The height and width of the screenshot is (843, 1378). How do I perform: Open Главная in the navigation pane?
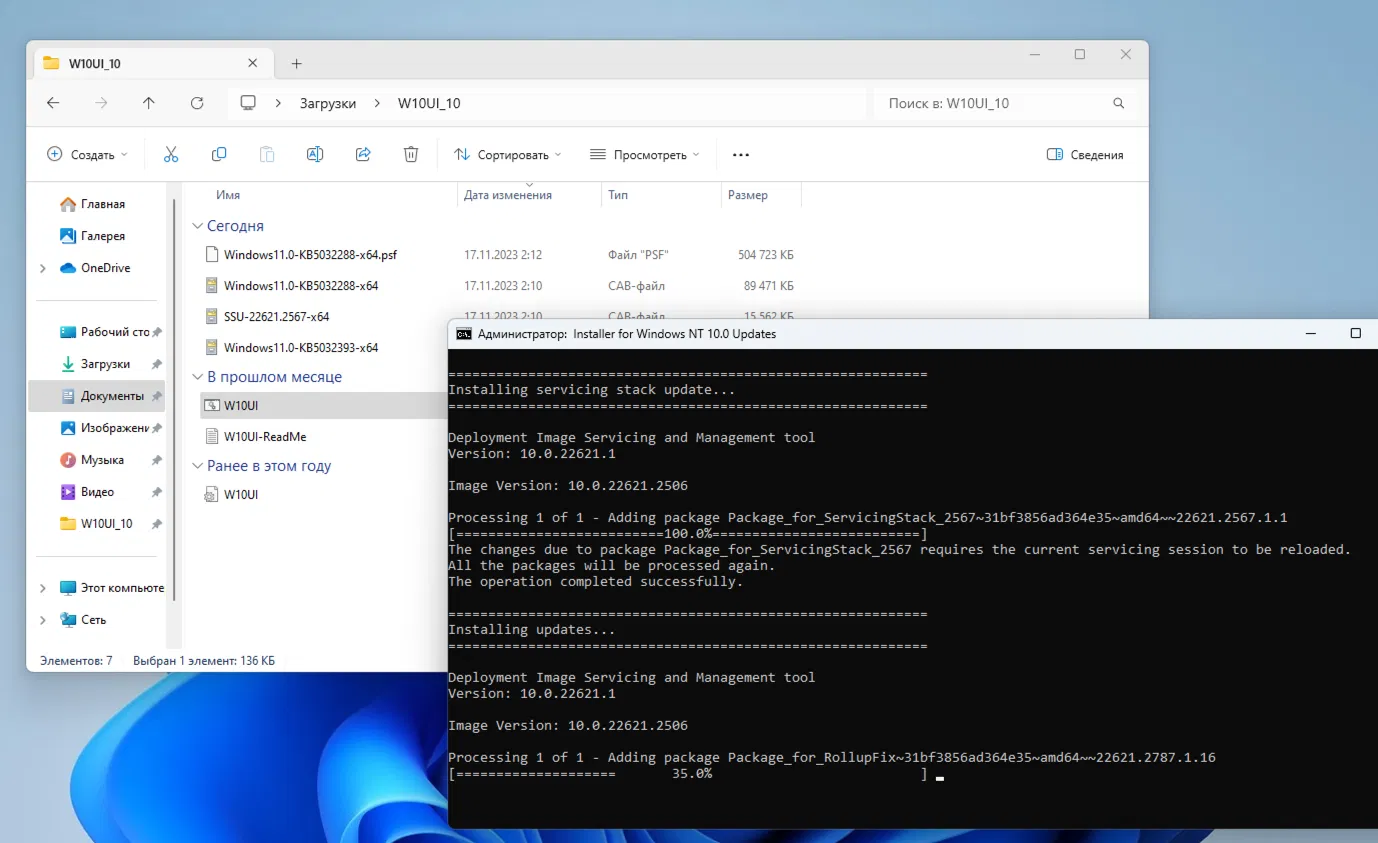93,204
